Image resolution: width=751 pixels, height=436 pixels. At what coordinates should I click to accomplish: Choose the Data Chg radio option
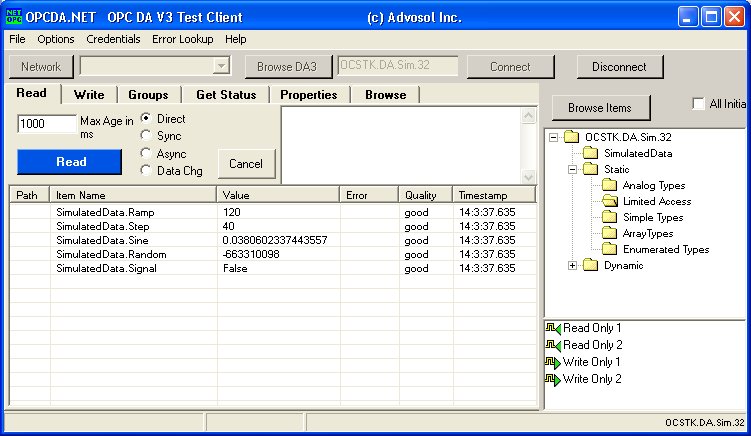click(x=147, y=171)
